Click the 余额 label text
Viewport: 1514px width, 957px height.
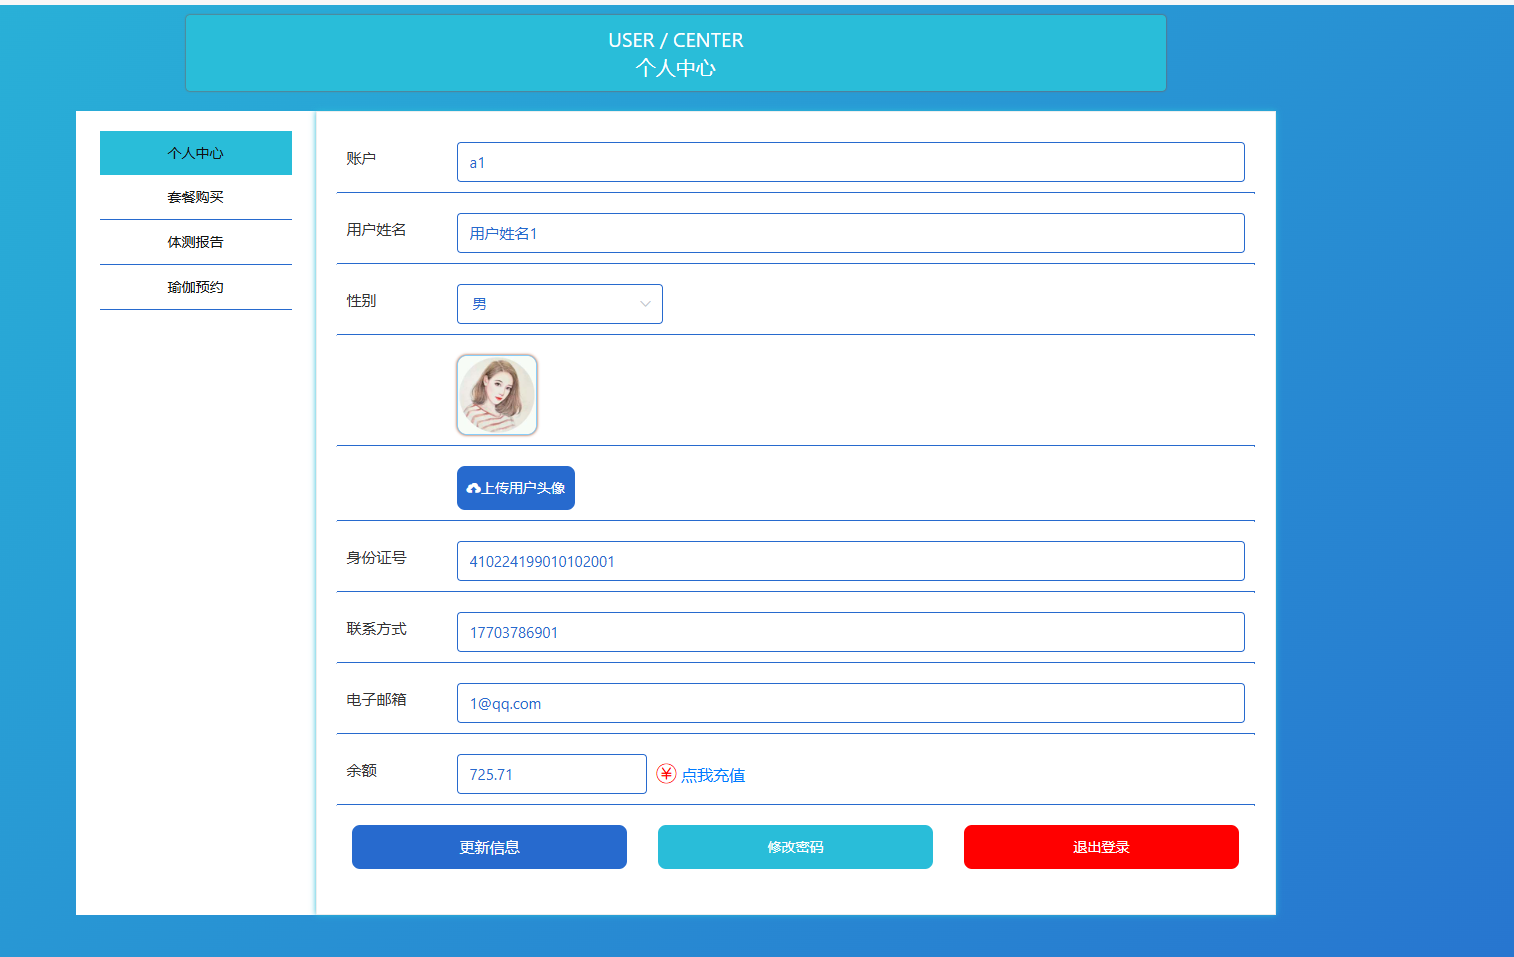click(x=361, y=770)
